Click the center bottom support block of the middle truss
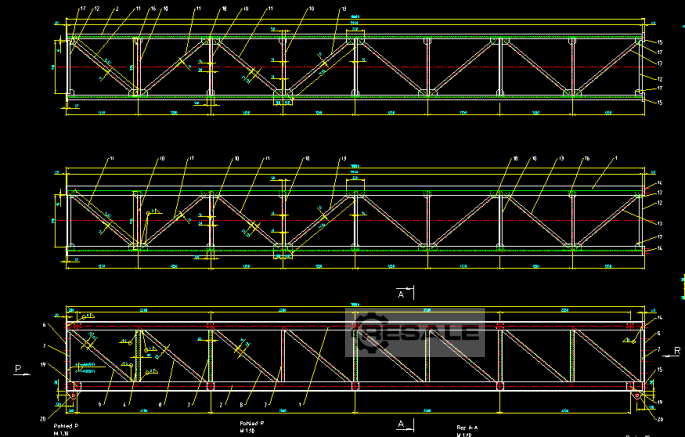This screenshot has height=437, width=685. pyautogui.click(x=283, y=248)
